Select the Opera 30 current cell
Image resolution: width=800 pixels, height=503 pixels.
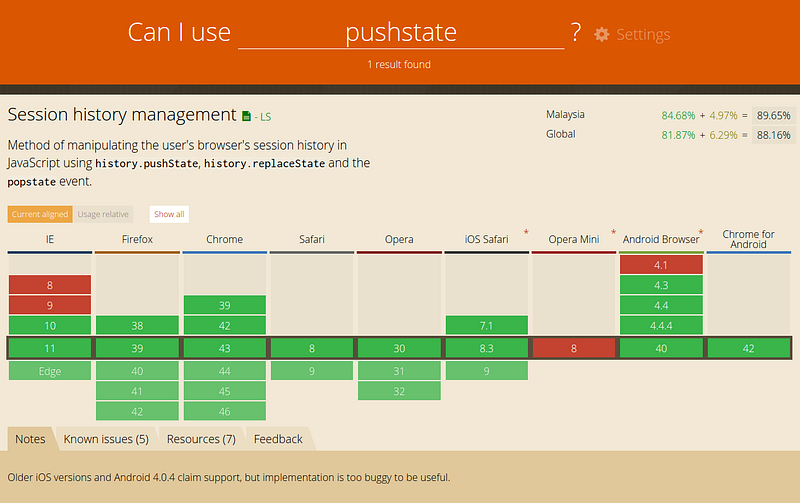(x=399, y=348)
